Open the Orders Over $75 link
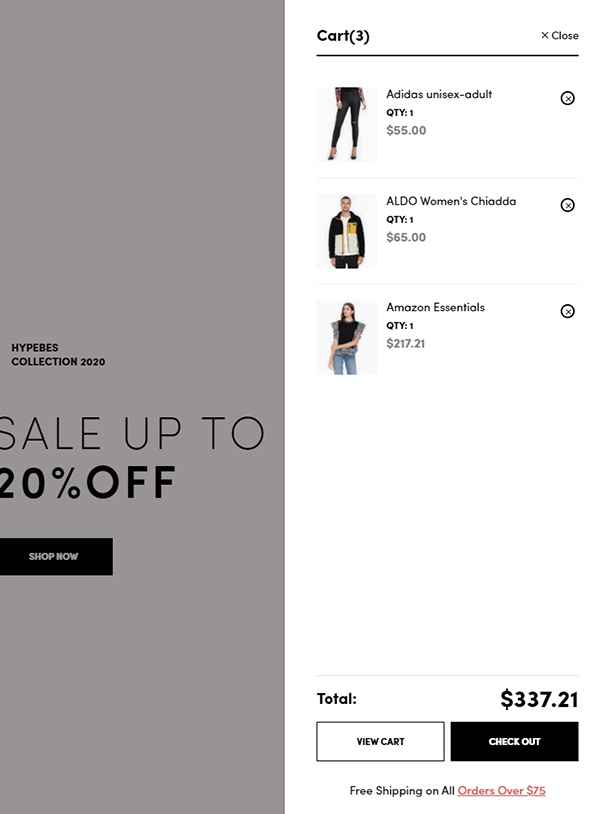This screenshot has height=814, width=600. tap(501, 791)
